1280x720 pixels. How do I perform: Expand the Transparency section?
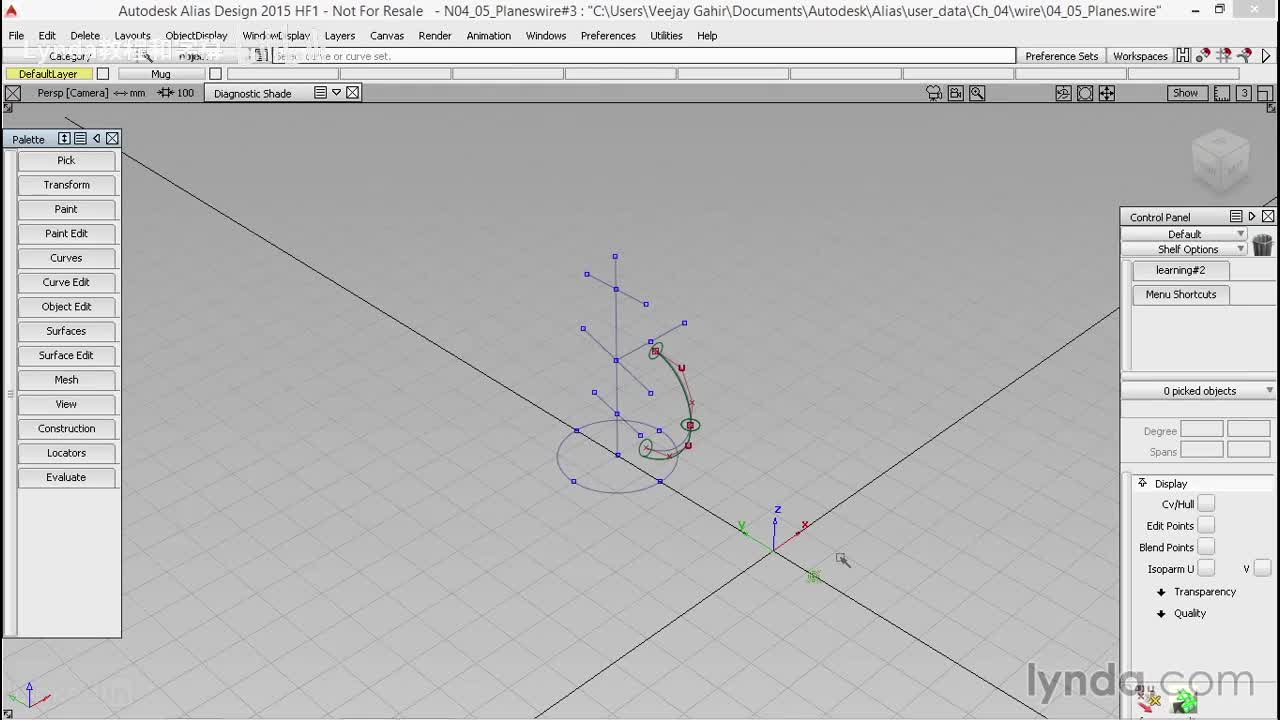1161,592
